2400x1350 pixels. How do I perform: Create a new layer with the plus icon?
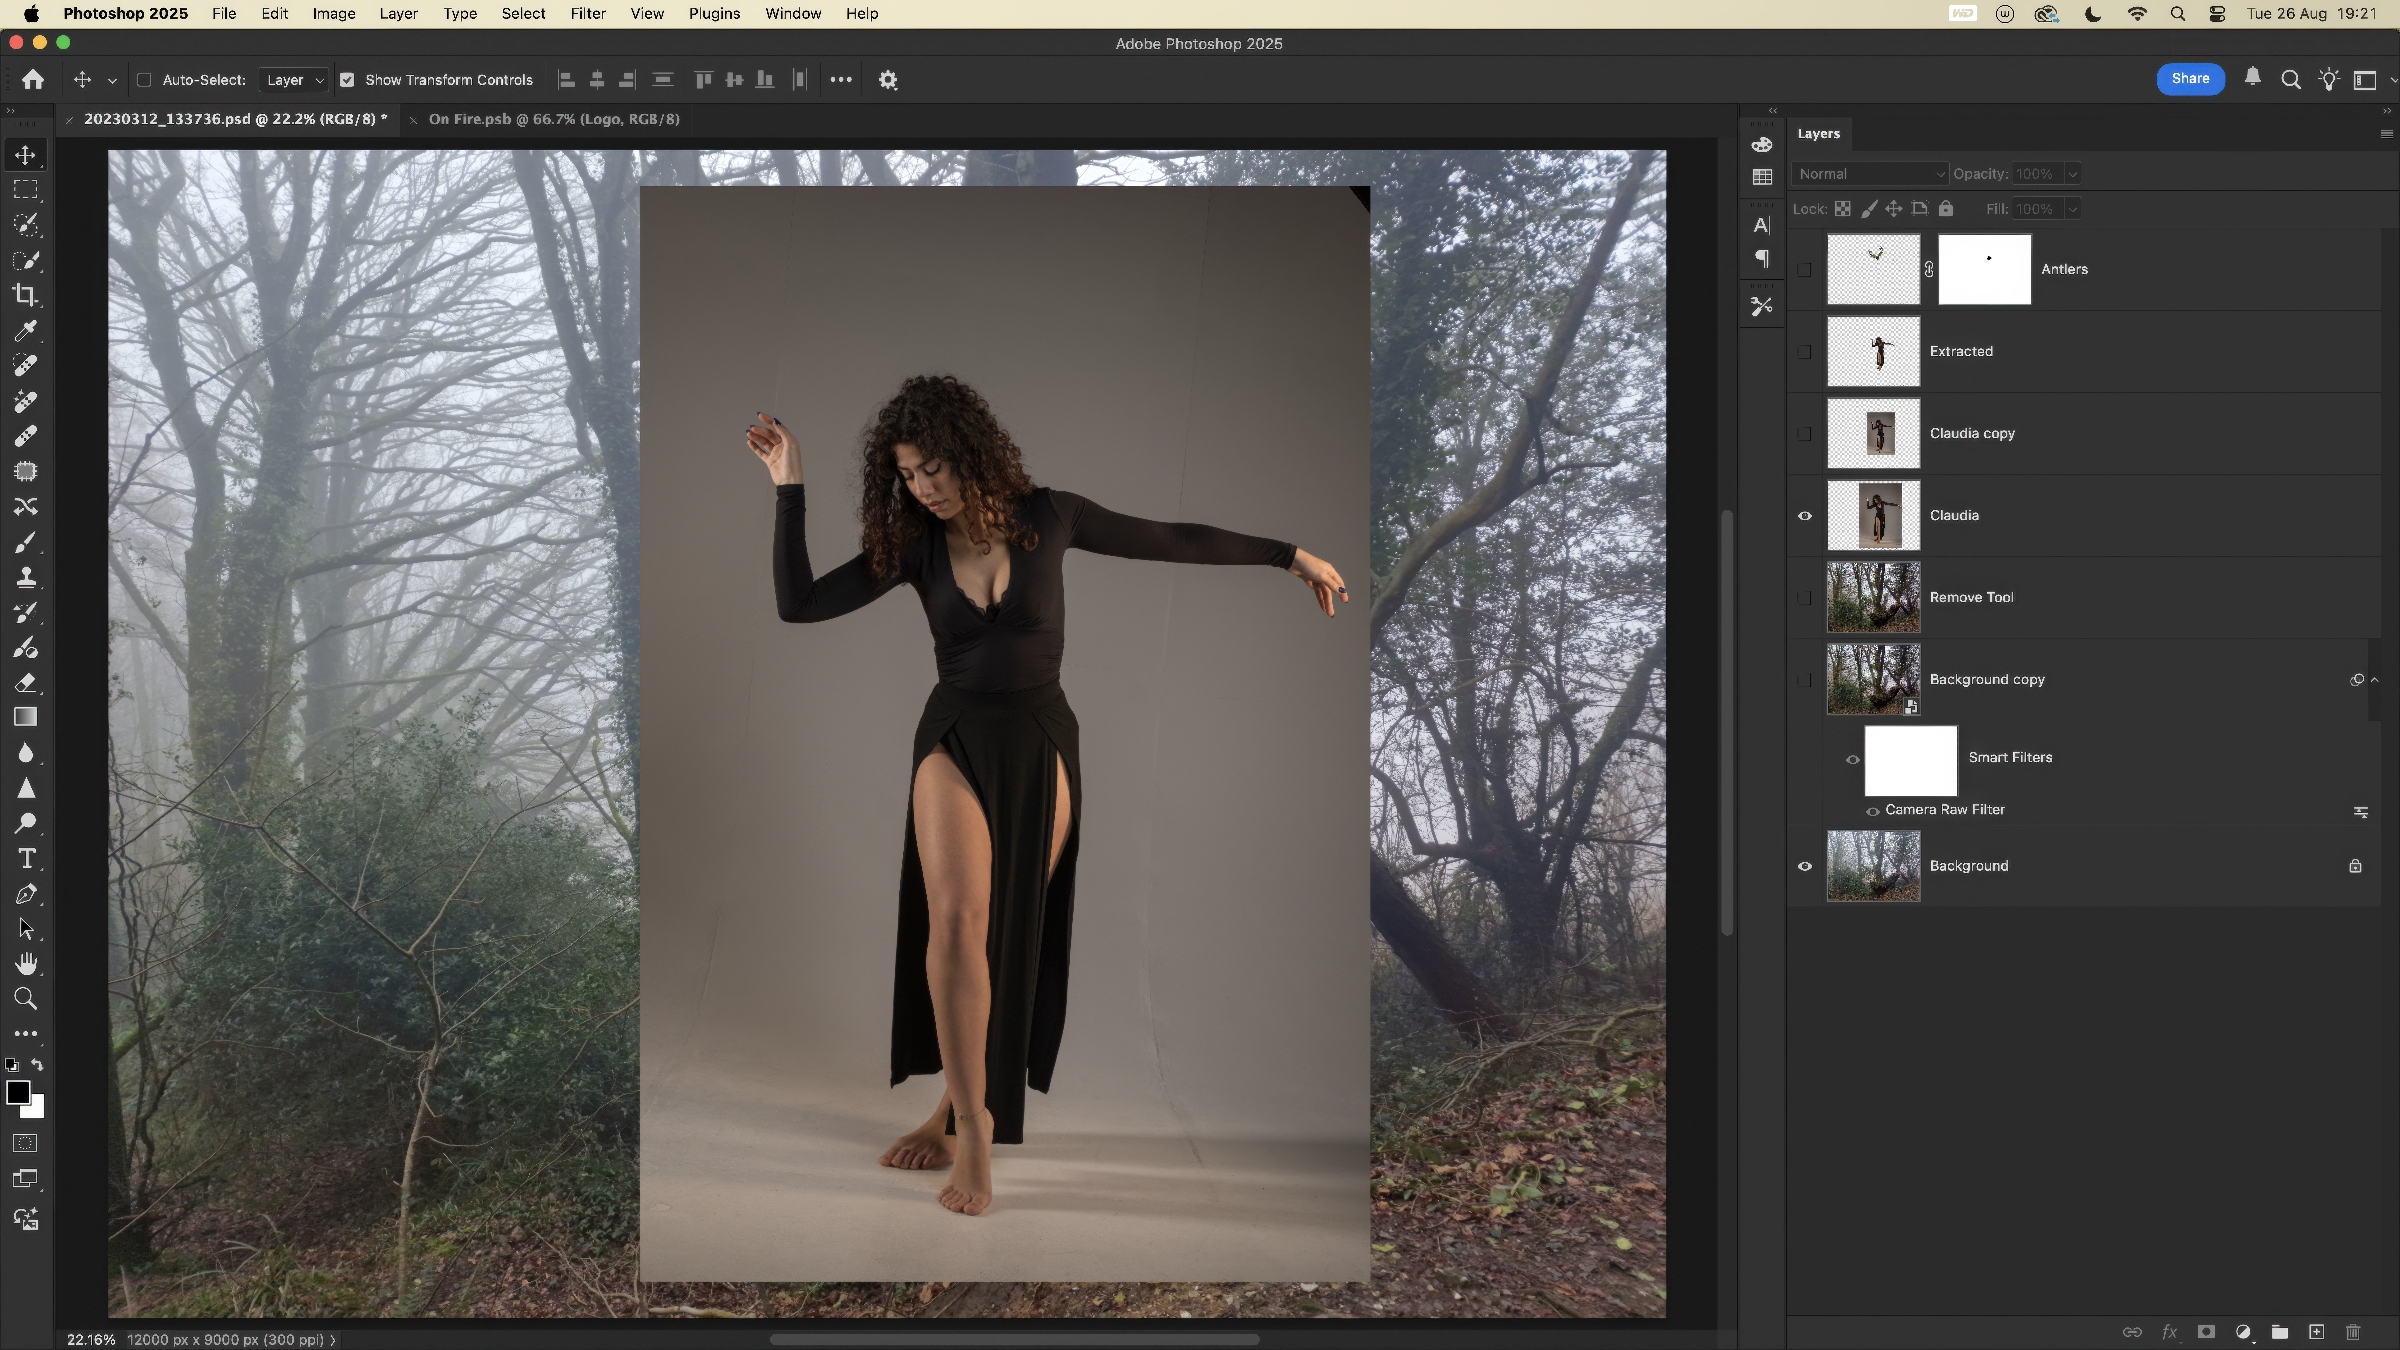tap(2316, 1332)
